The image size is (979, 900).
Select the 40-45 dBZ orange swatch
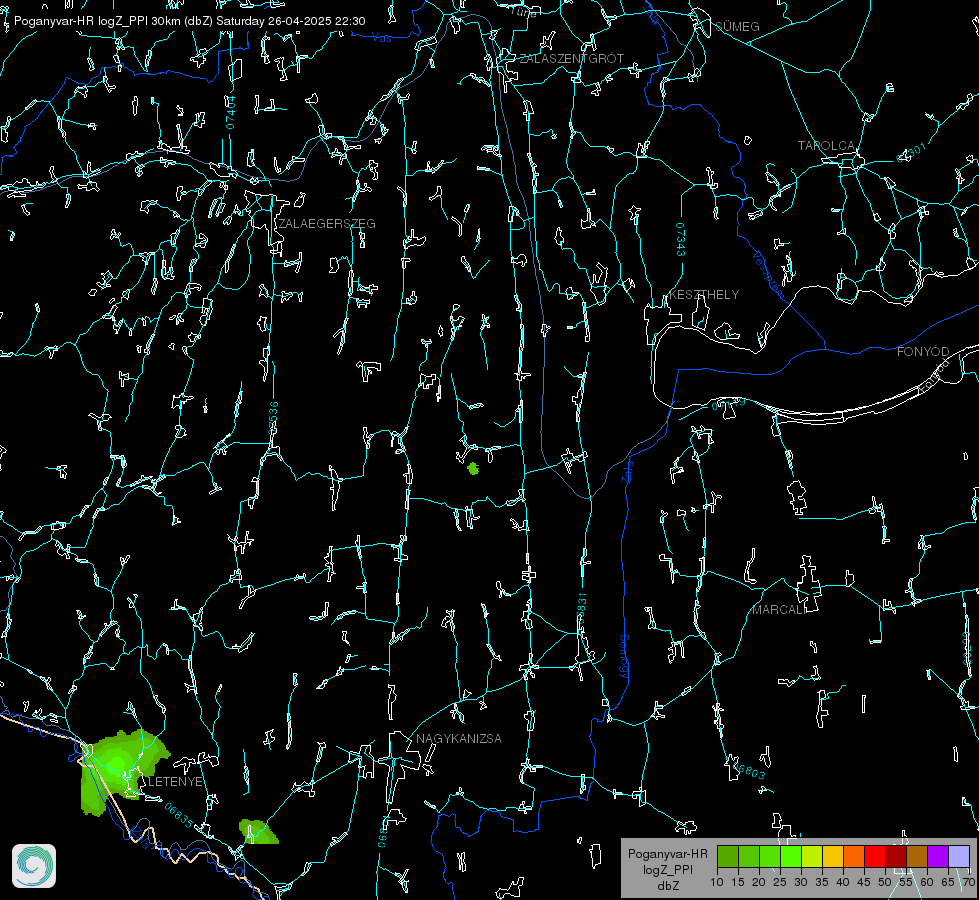pos(854,856)
